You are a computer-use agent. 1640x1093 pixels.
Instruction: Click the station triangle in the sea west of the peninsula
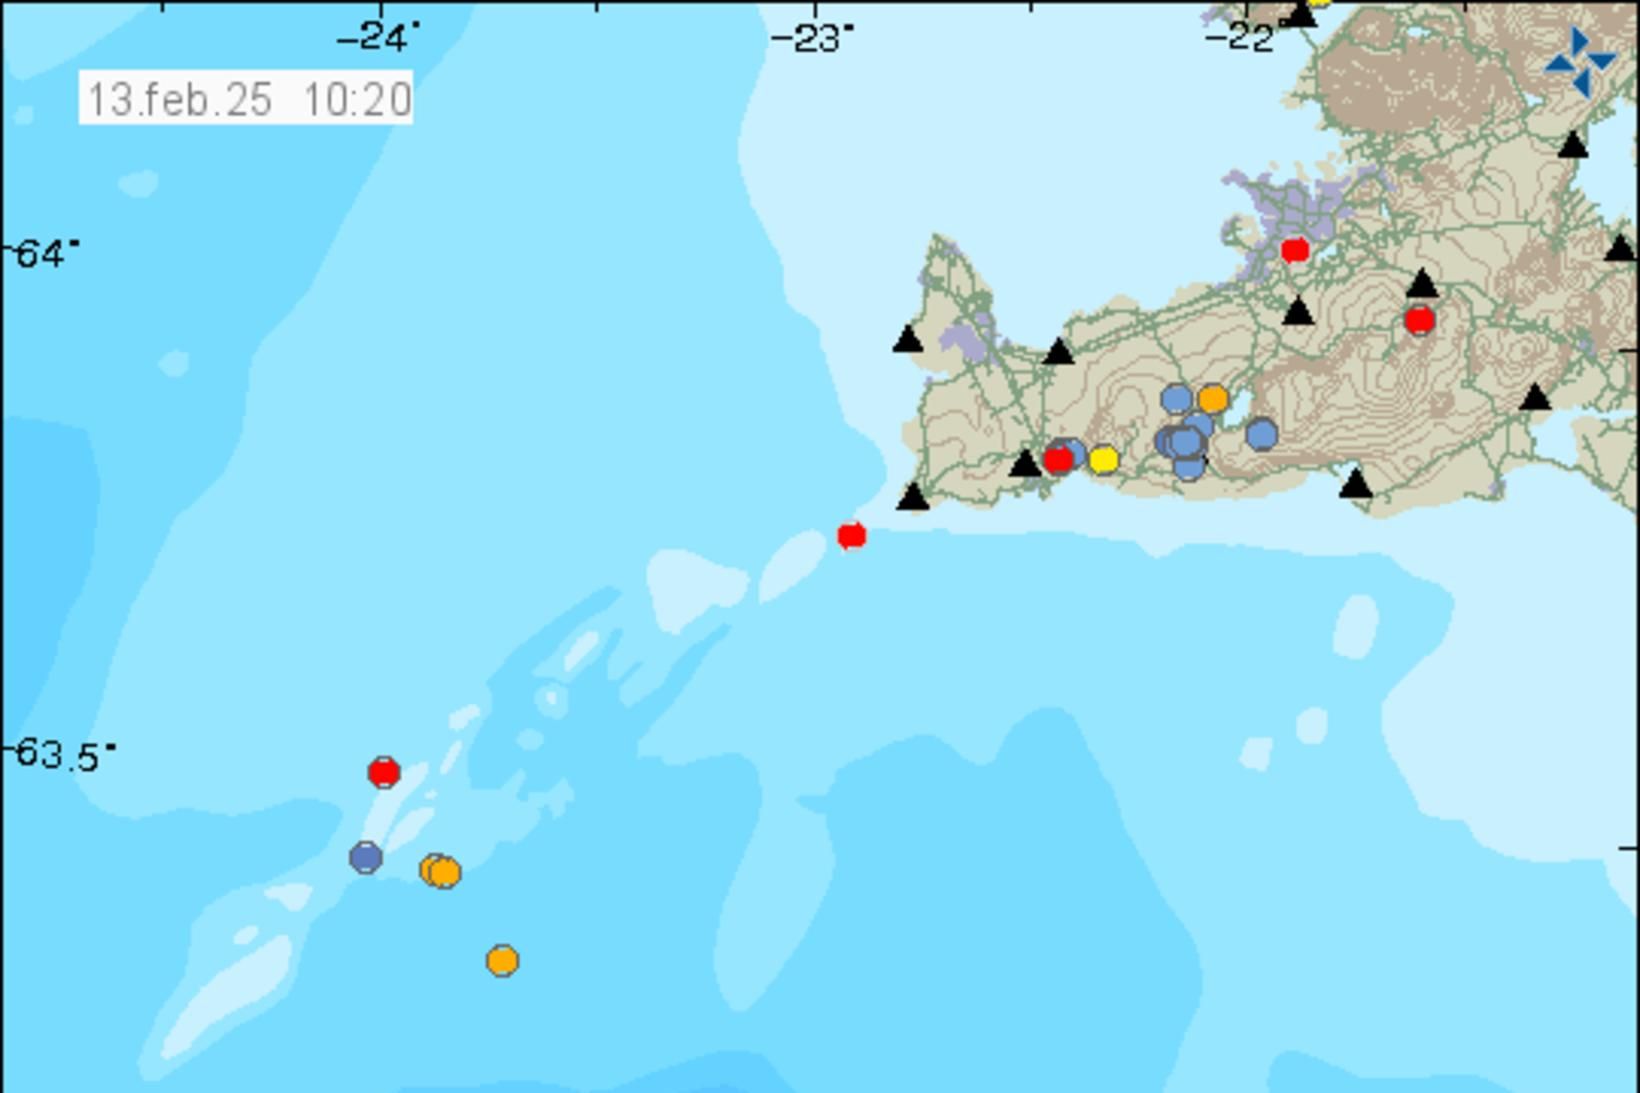click(x=907, y=339)
